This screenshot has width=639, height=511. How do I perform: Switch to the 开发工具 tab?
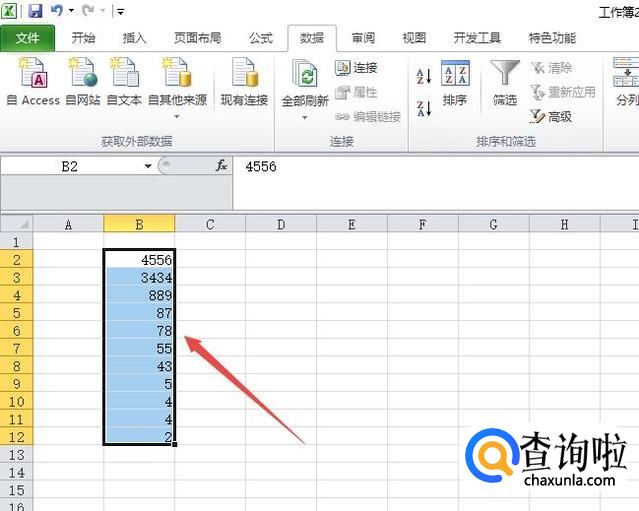(x=477, y=38)
